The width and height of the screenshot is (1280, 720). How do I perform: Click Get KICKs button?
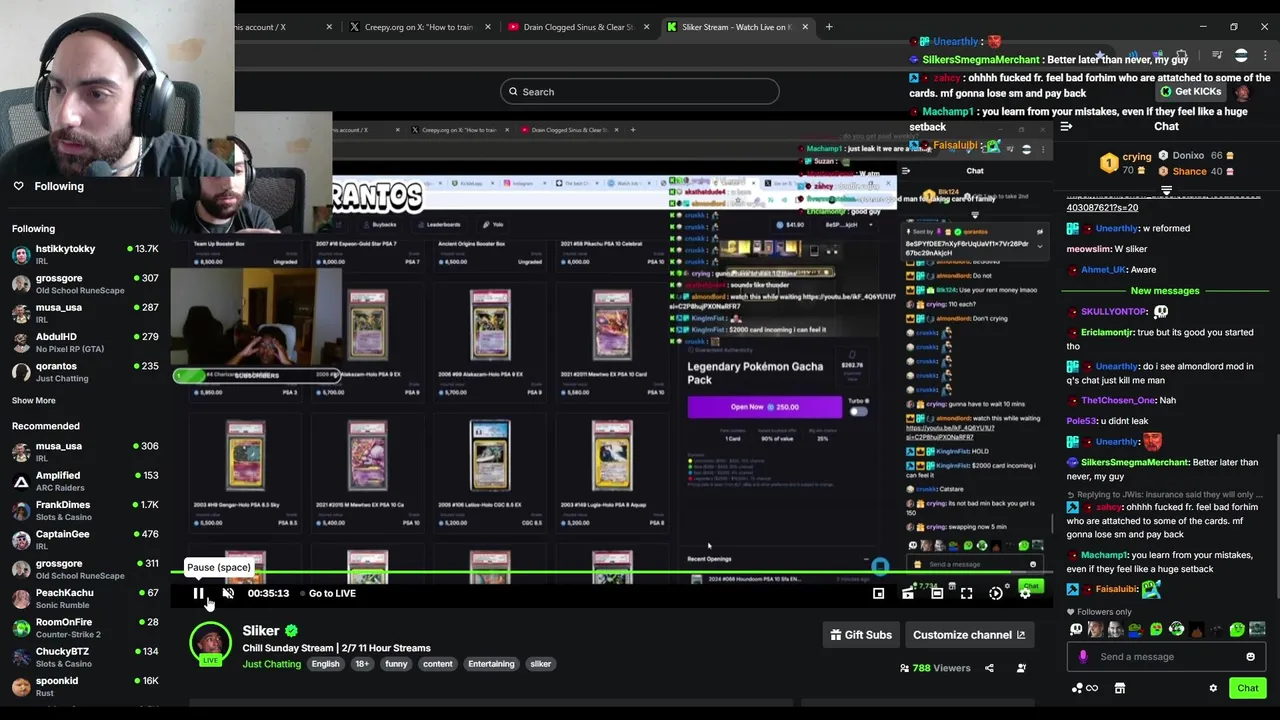(1190, 92)
